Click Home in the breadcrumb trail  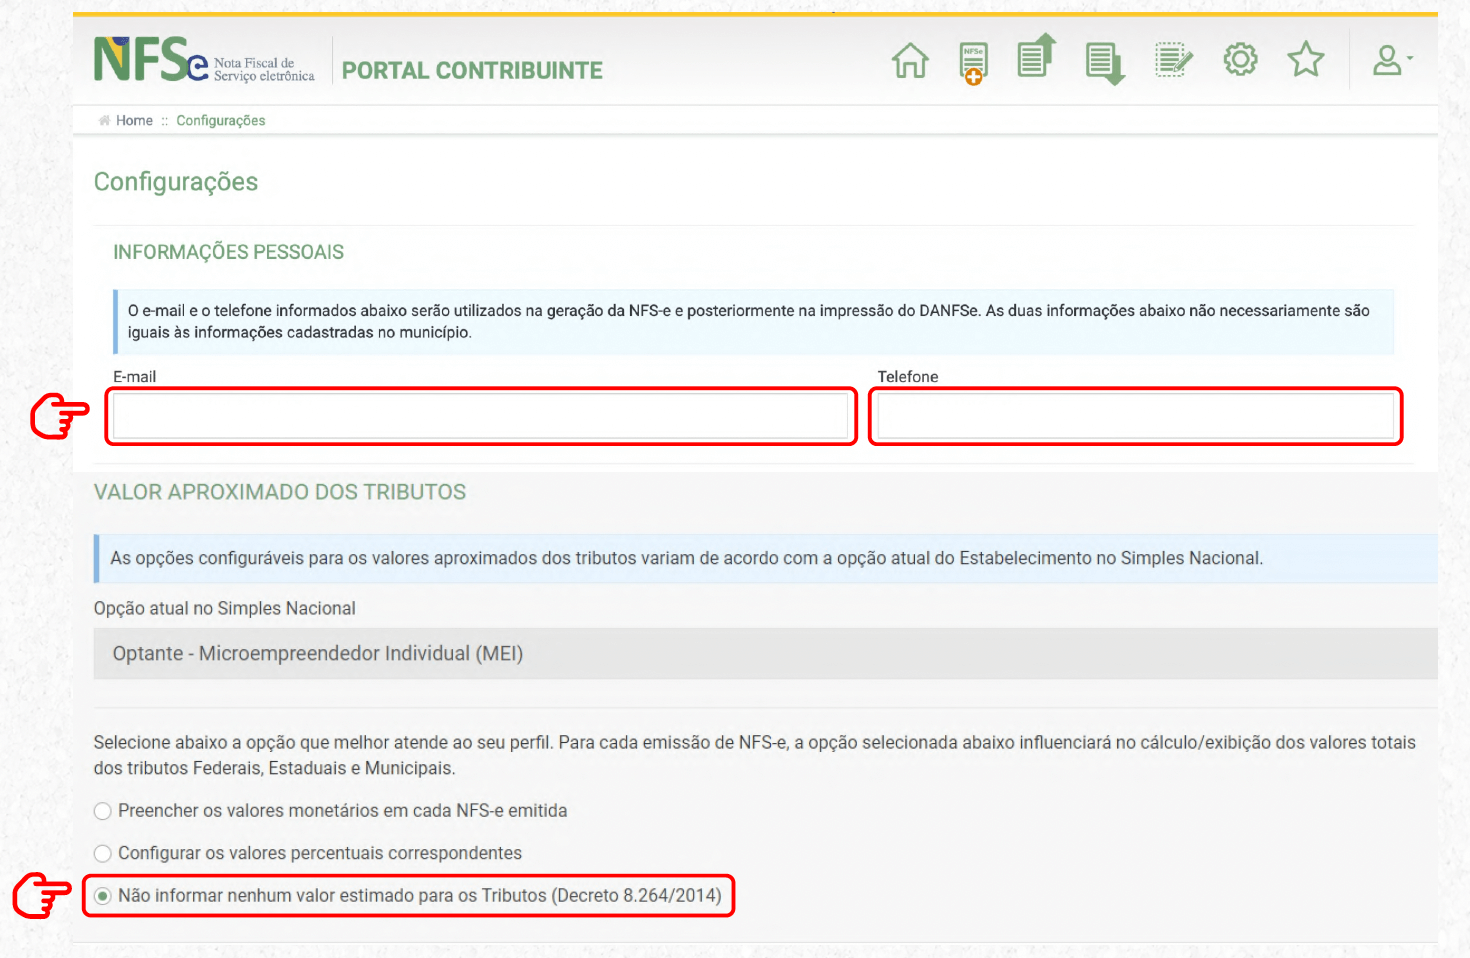click(x=134, y=120)
